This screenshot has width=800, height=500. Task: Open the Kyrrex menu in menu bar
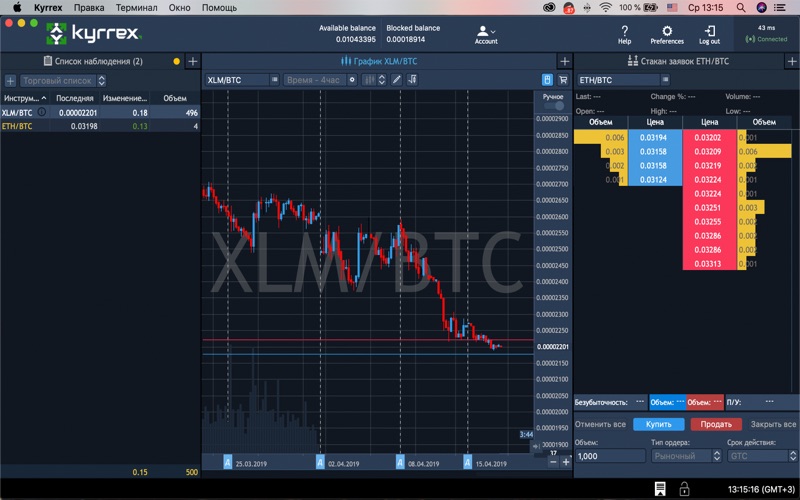(x=48, y=8)
